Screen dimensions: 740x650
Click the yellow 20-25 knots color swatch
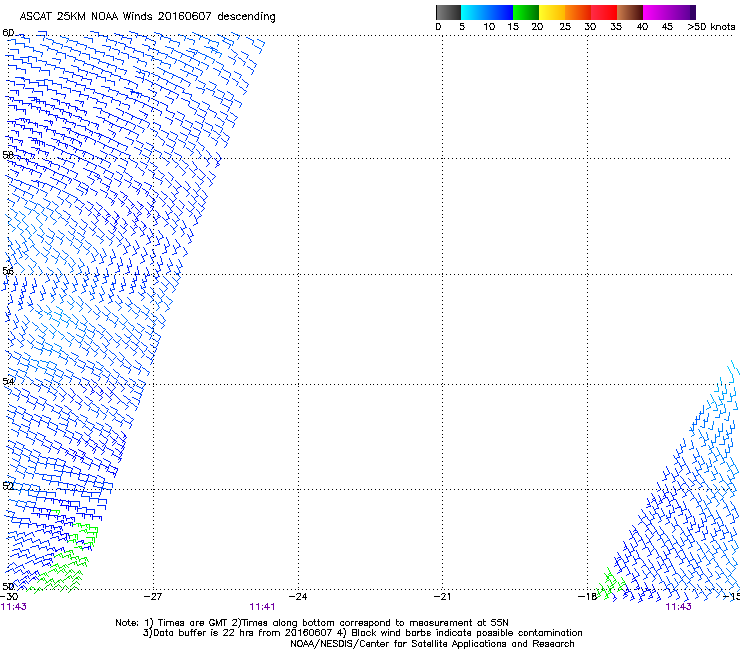[x=552, y=12]
